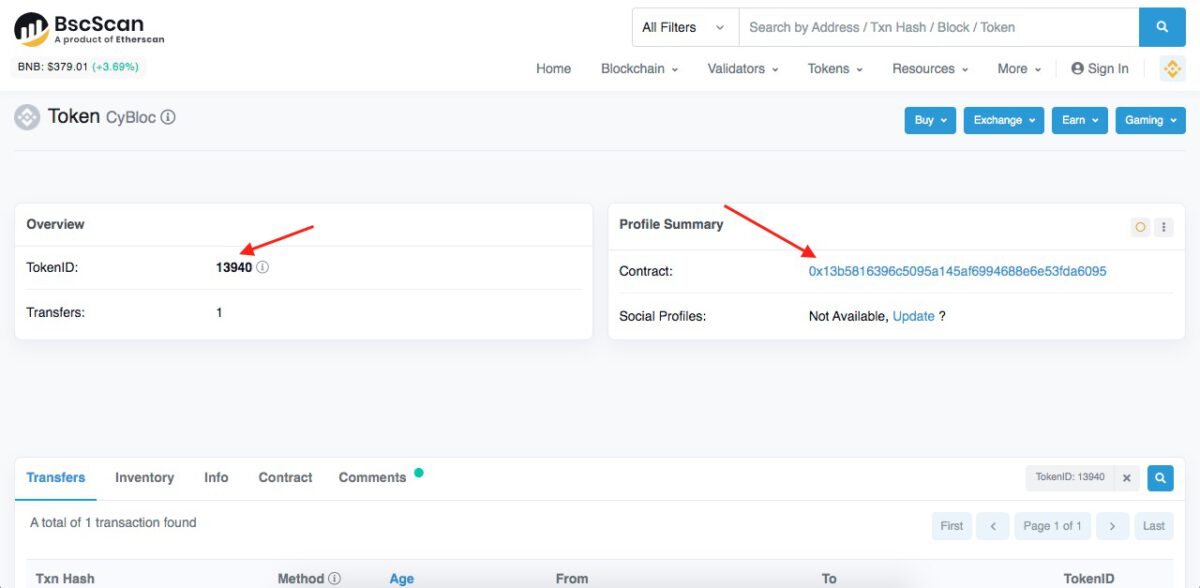Viewport: 1200px width, 588px height.
Task: Click the Profile Summary card title
Action: pyautogui.click(x=671, y=224)
